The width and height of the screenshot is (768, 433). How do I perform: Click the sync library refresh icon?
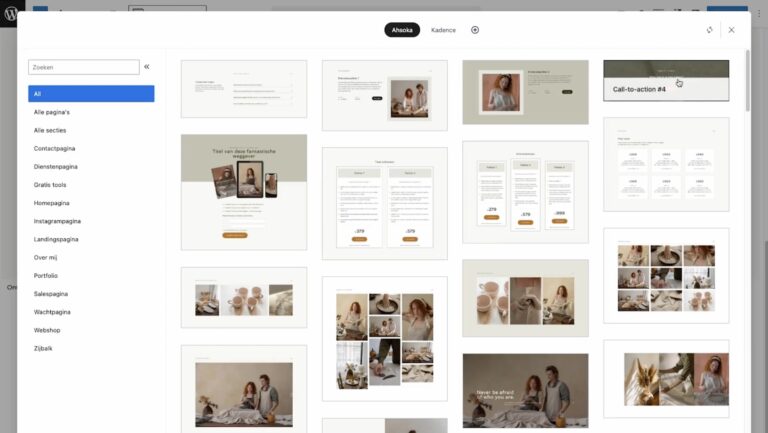709,30
